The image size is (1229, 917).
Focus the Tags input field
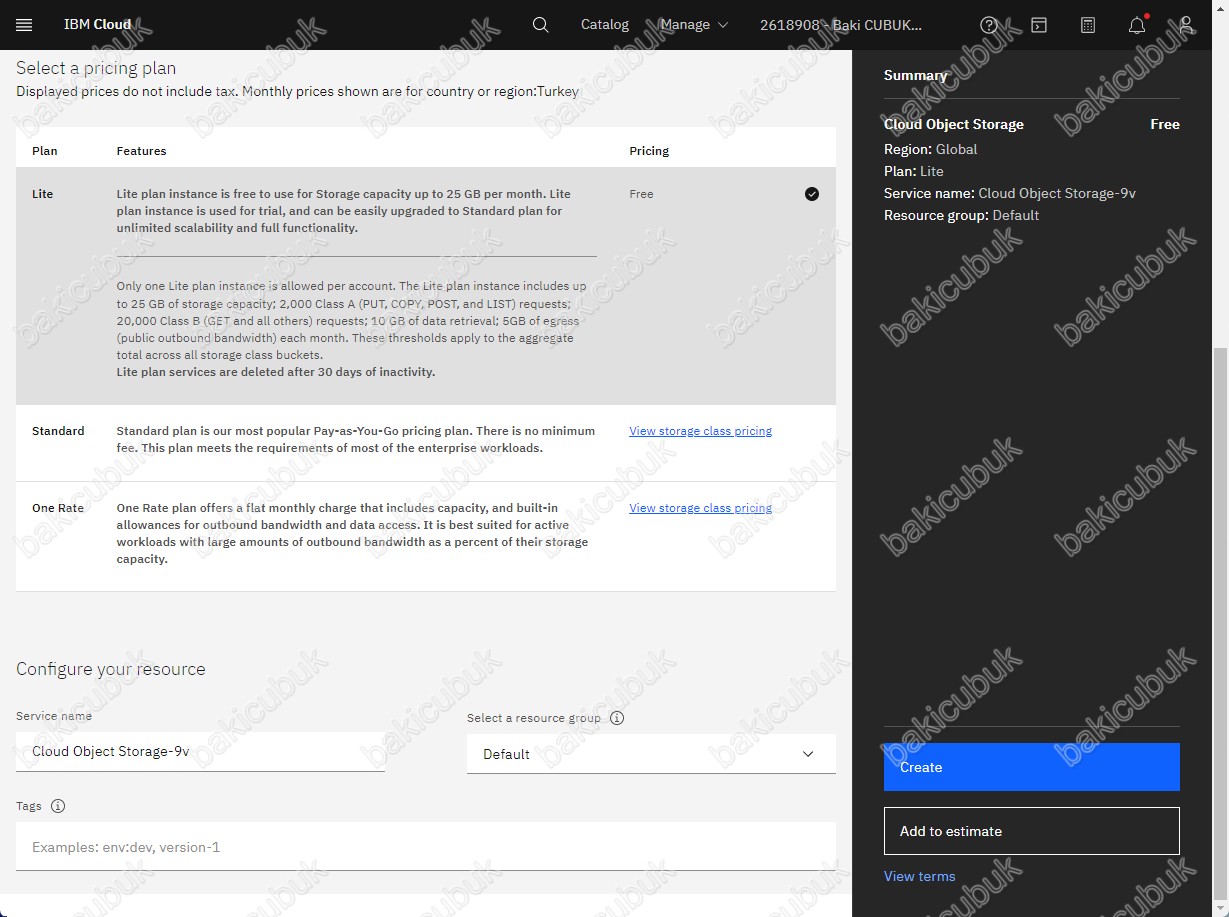coord(426,847)
